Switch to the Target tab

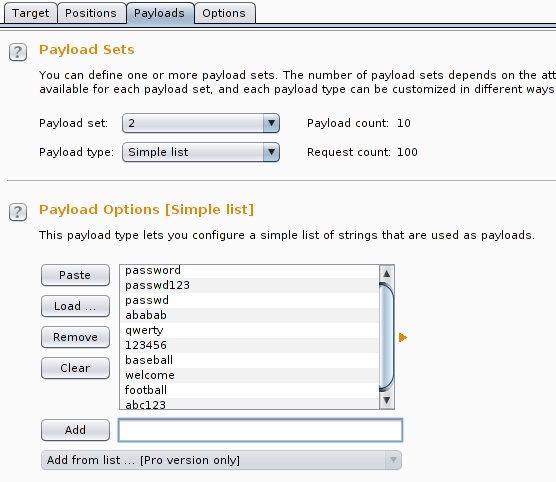tap(30, 13)
